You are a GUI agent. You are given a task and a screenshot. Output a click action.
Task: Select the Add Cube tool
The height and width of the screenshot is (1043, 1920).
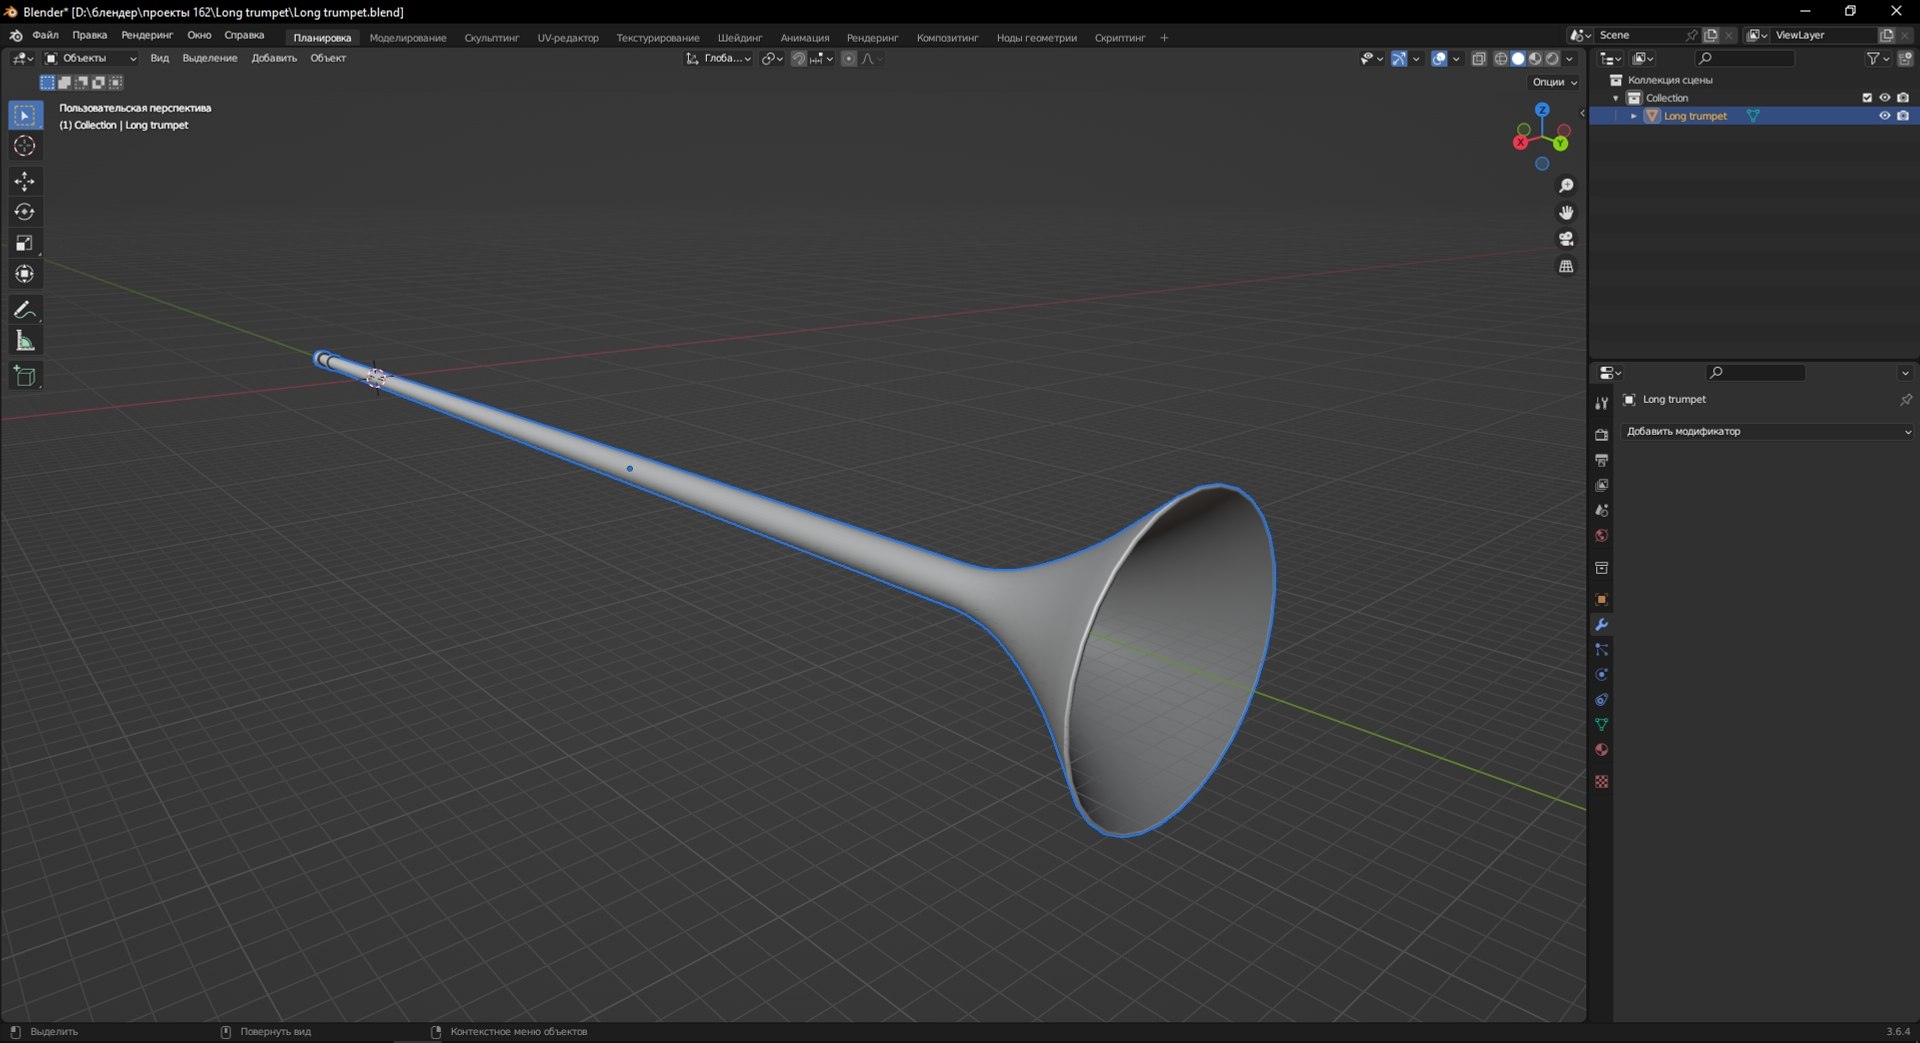[25, 376]
